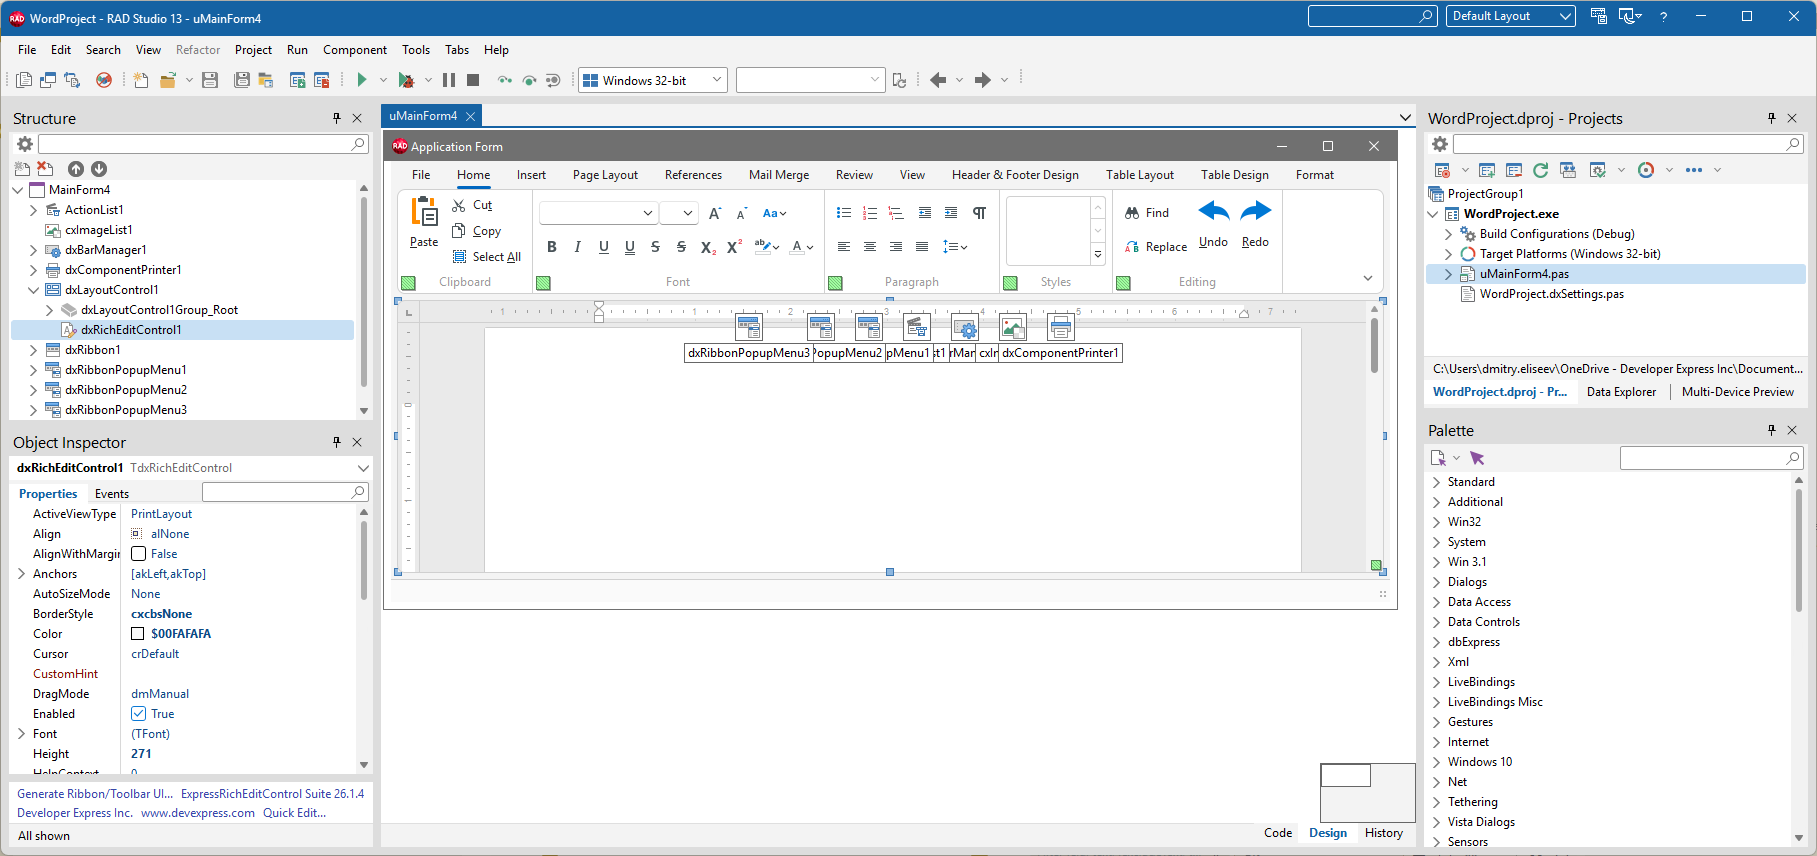Click the Find binoculars button
The height and width of the screenshot is (856, 1817).
point(1146,213)
